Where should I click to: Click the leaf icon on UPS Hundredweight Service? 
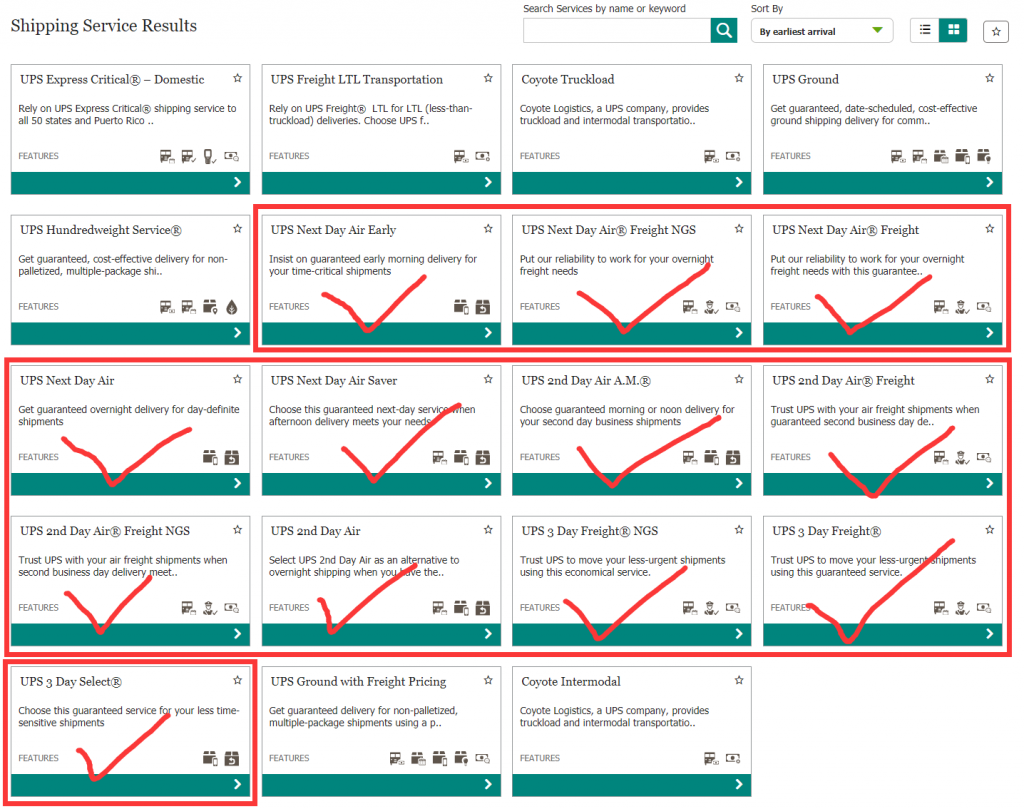coord(232,307)
